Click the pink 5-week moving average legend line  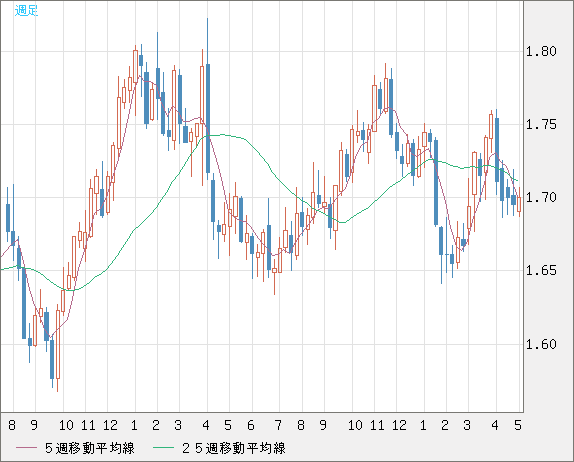[26, 448]
